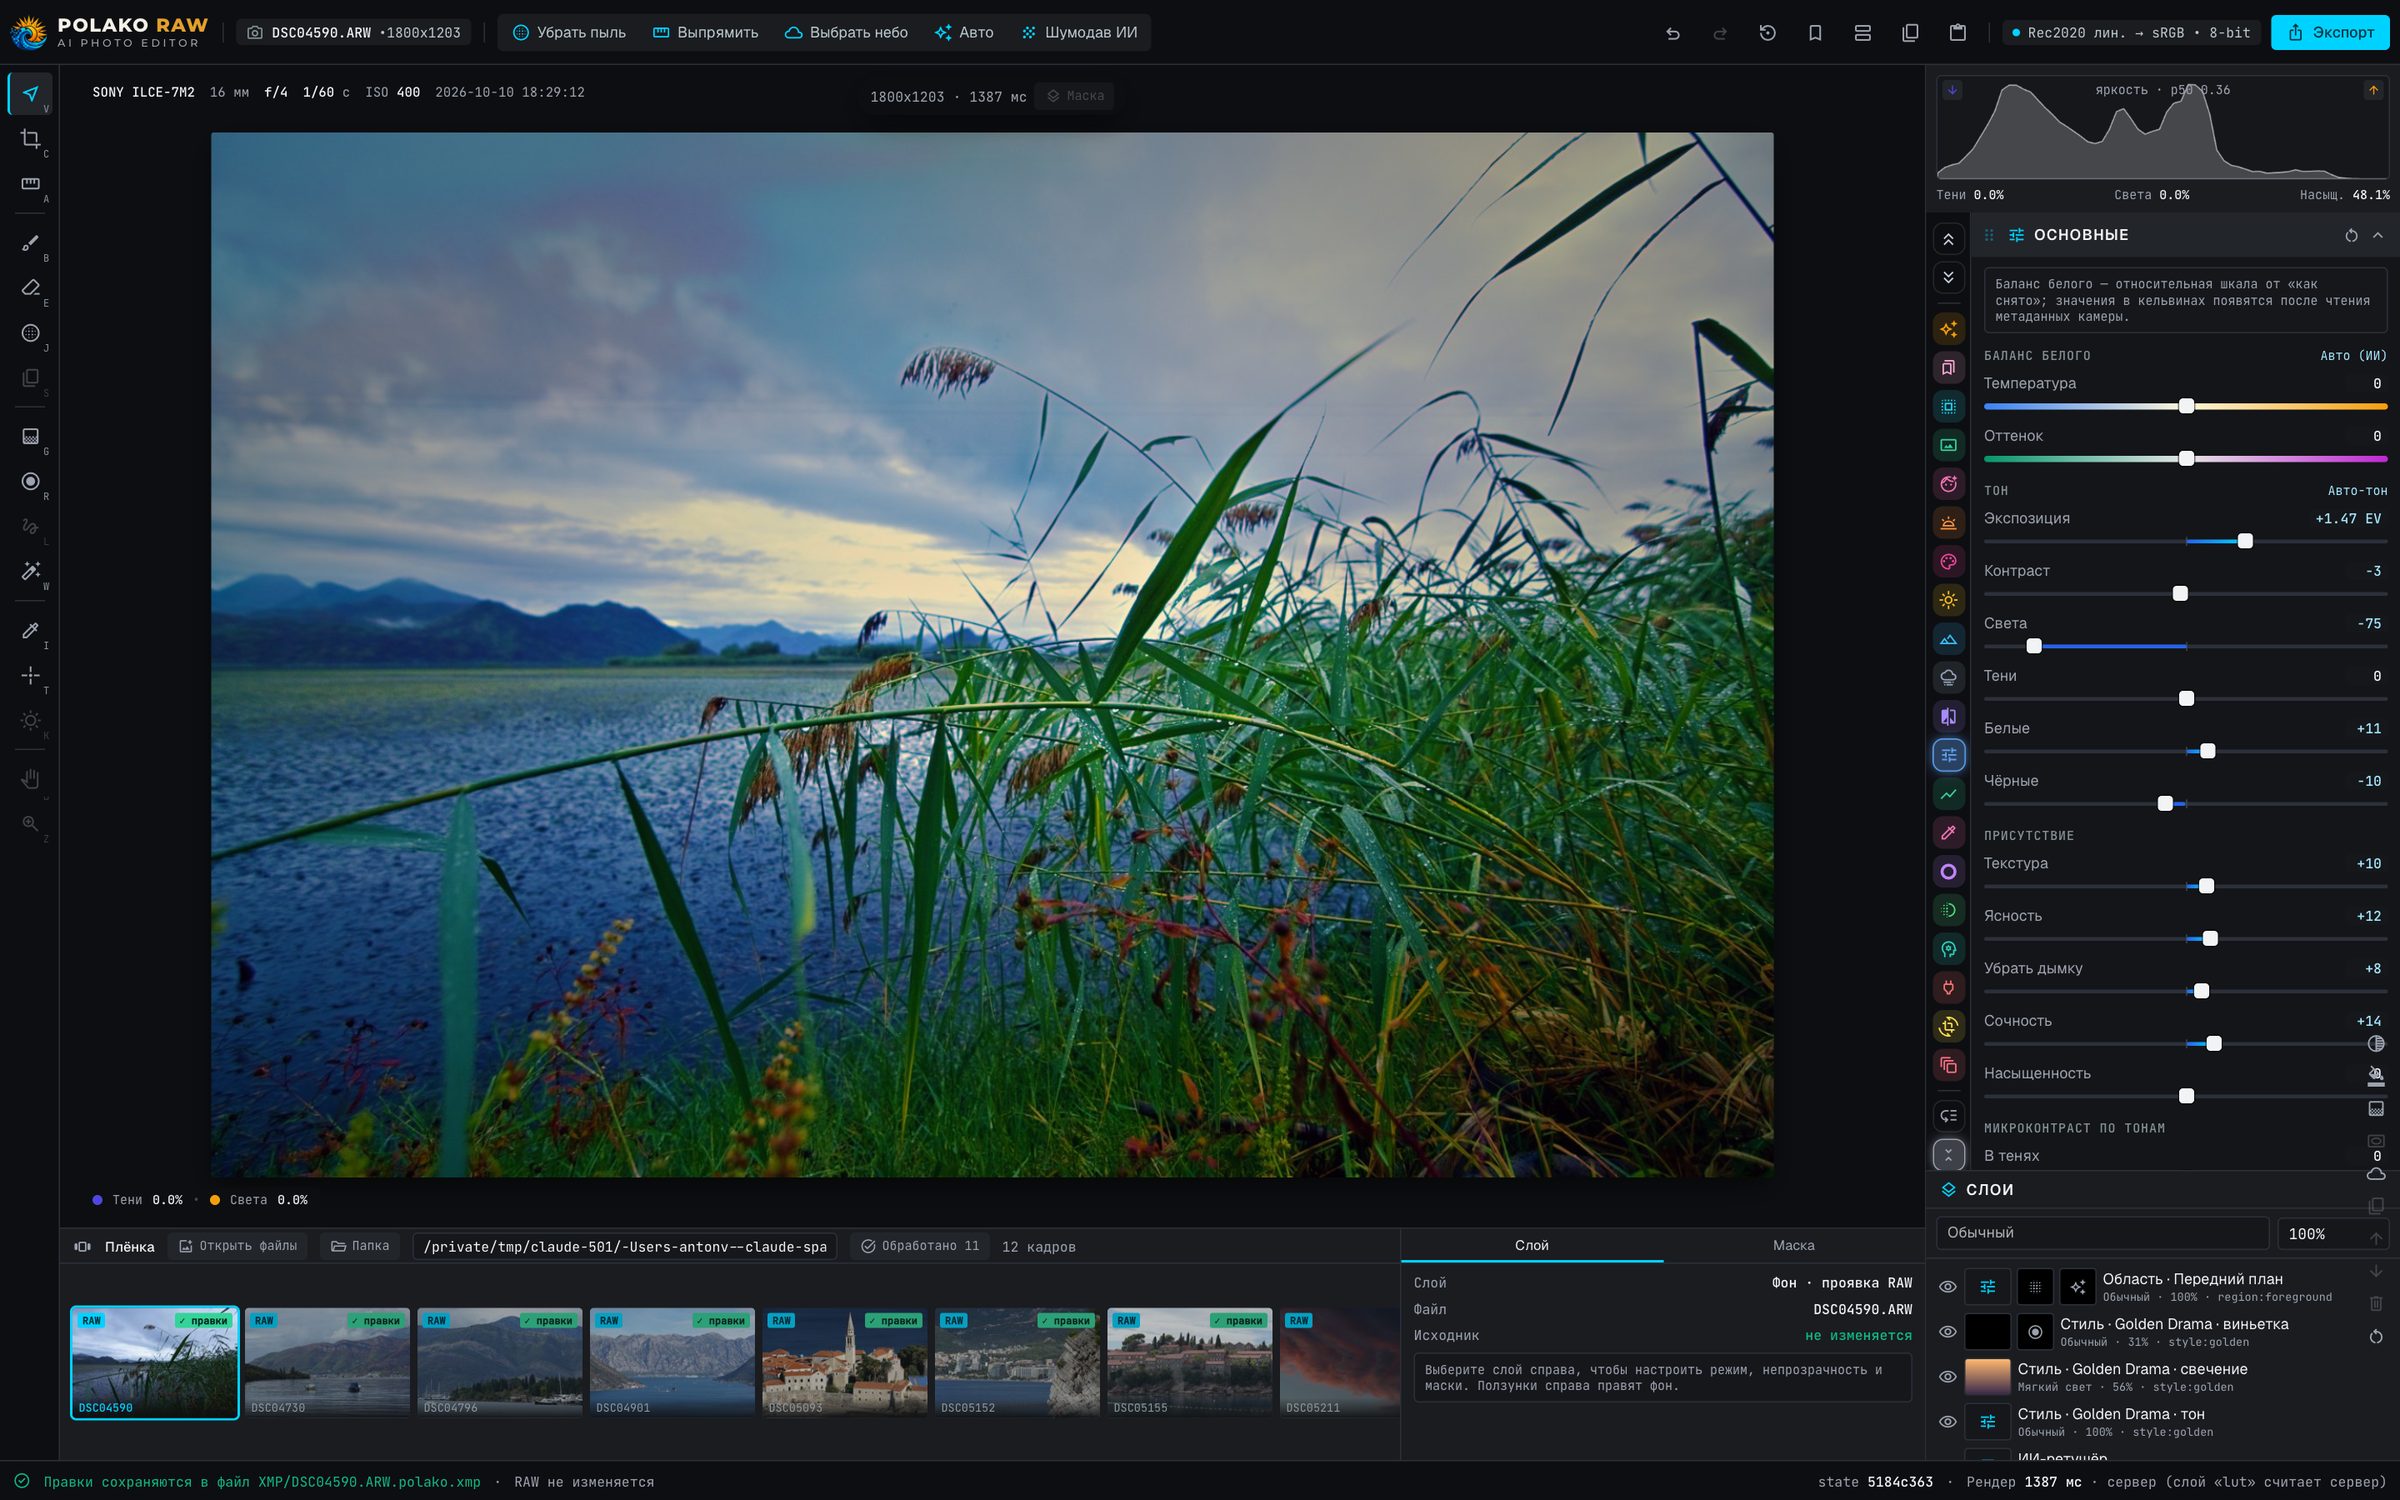Click Авто (ИИ) white balance link
This screenshot has width=2400, height=1500.
[2352, 356]
